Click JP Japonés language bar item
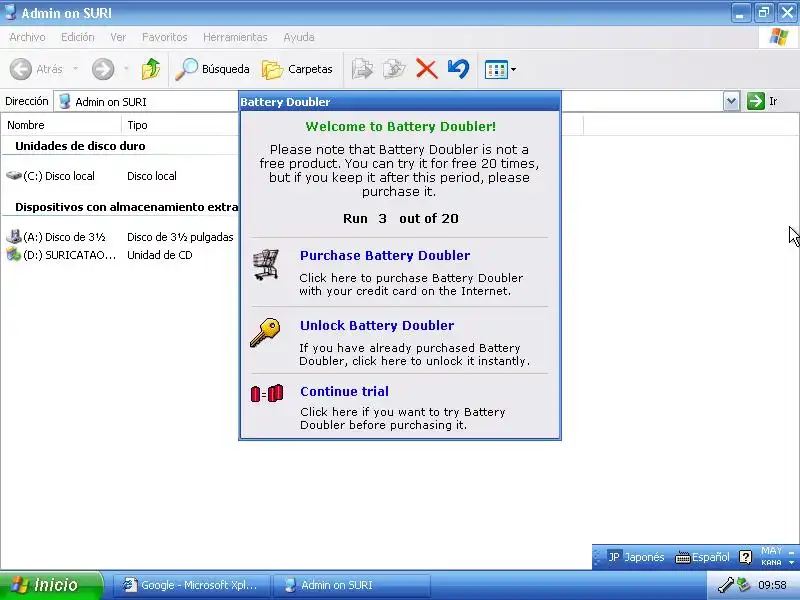 click(636, 557)
